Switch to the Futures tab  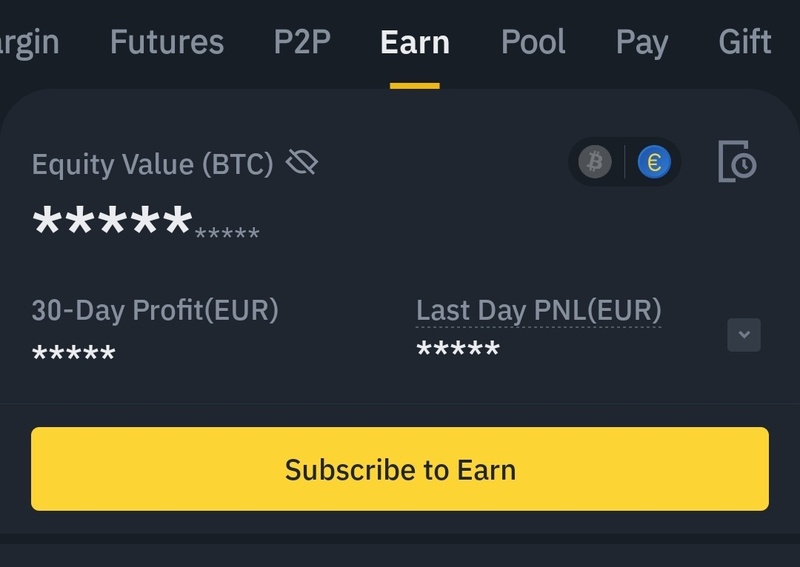pyautogui.click(x=167, y=42)
